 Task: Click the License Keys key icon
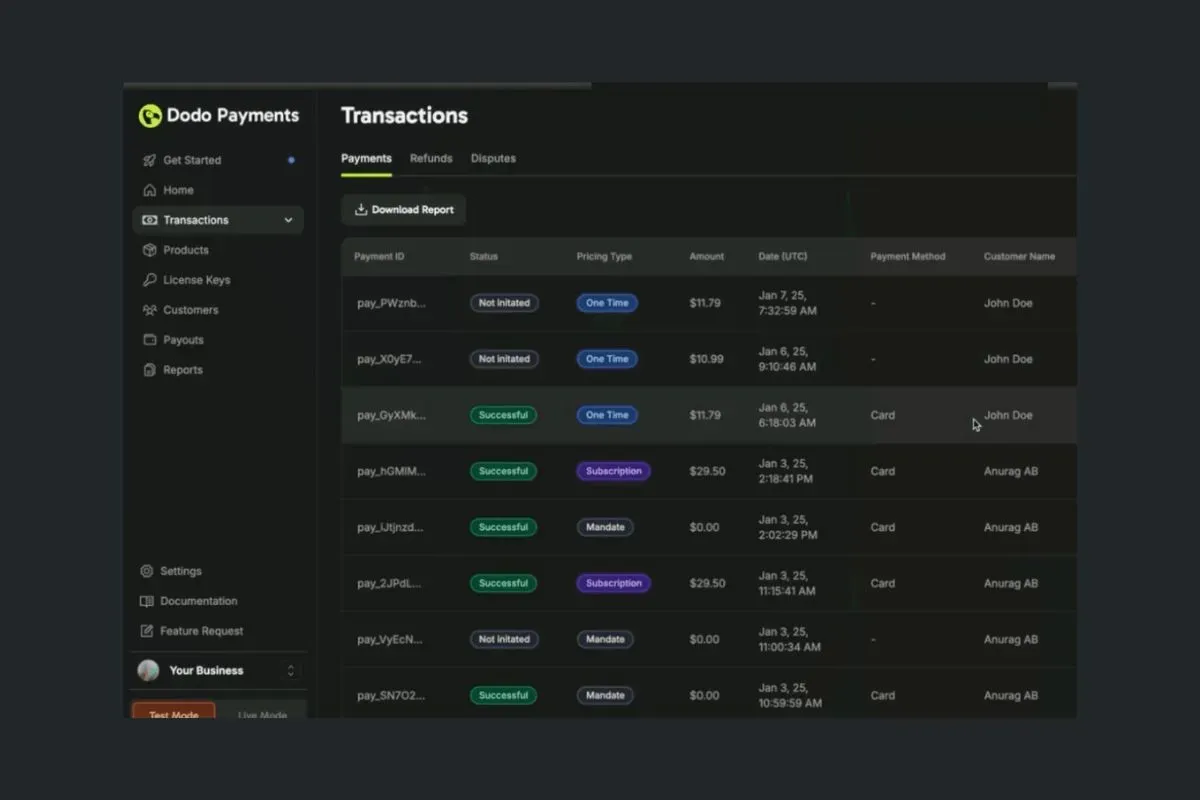tap(149, 280)
